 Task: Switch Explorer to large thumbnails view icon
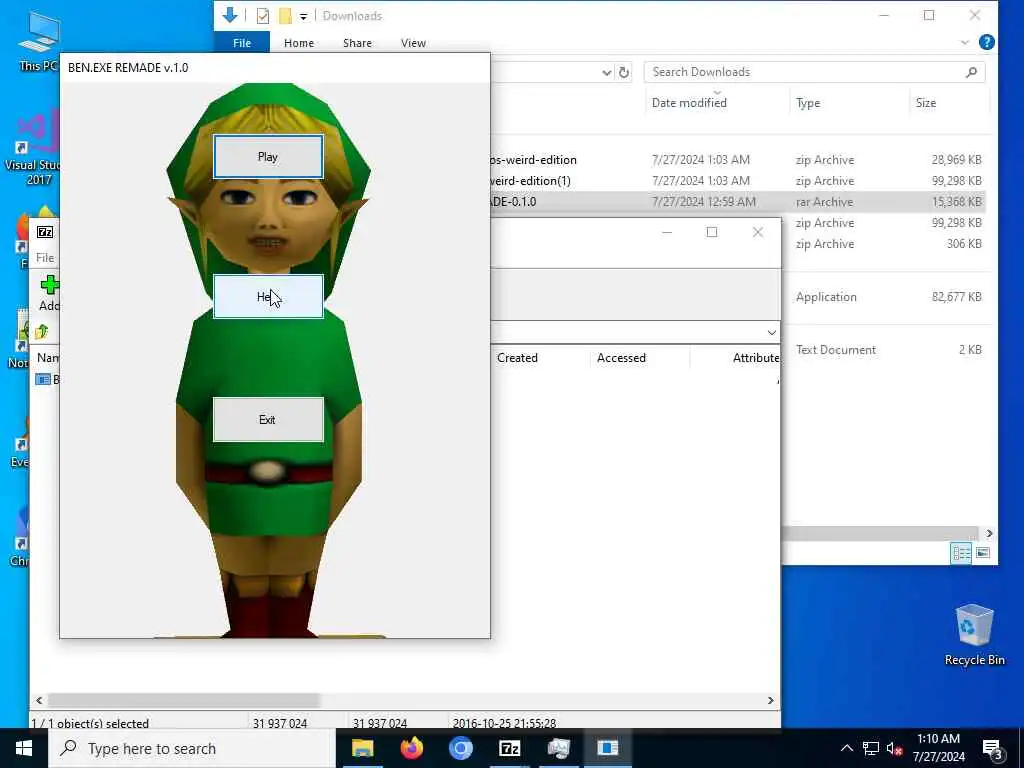point(983,553)
